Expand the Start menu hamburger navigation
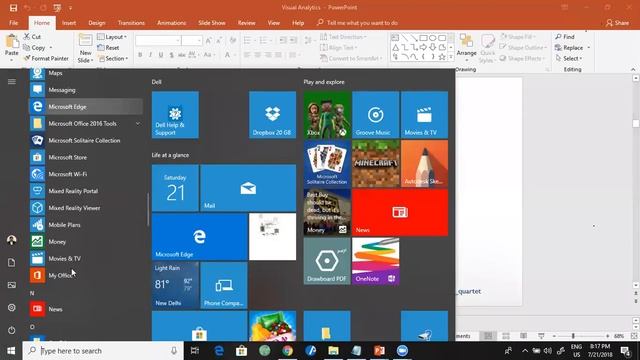 click(11, 82)
